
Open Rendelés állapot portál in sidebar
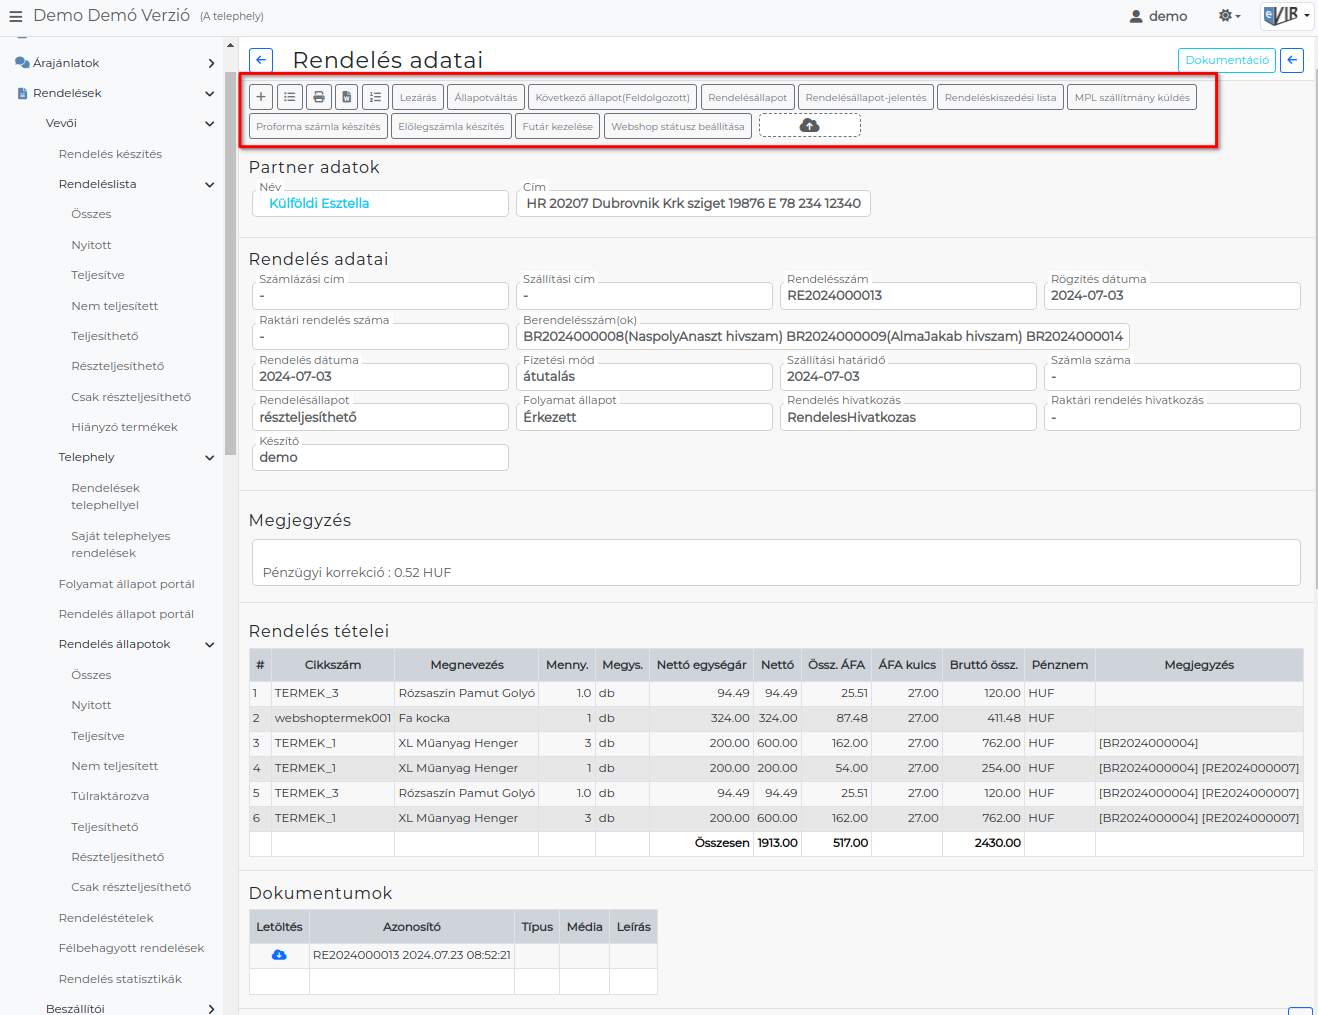[x=126, y=614]
